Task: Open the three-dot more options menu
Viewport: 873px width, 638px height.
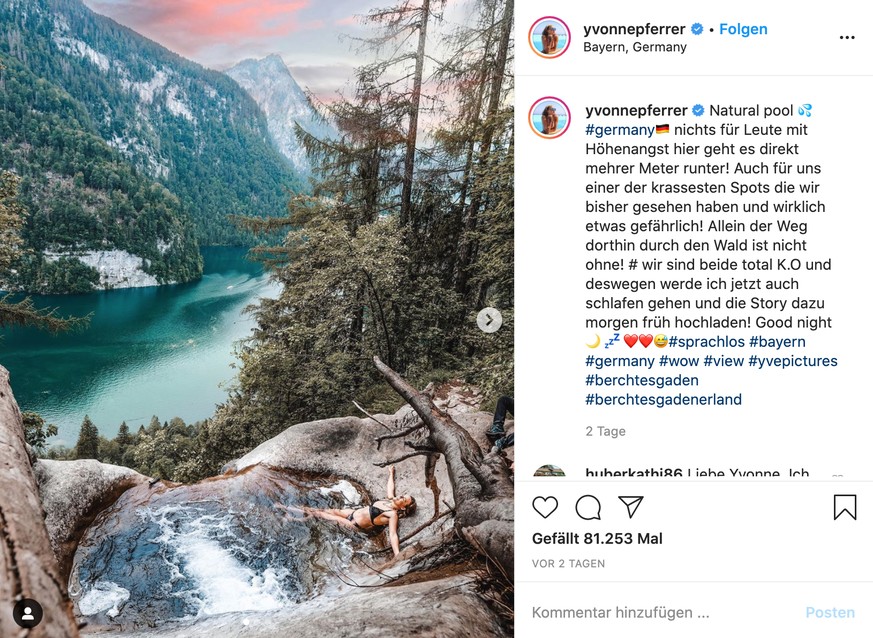Action: [847, 38]
